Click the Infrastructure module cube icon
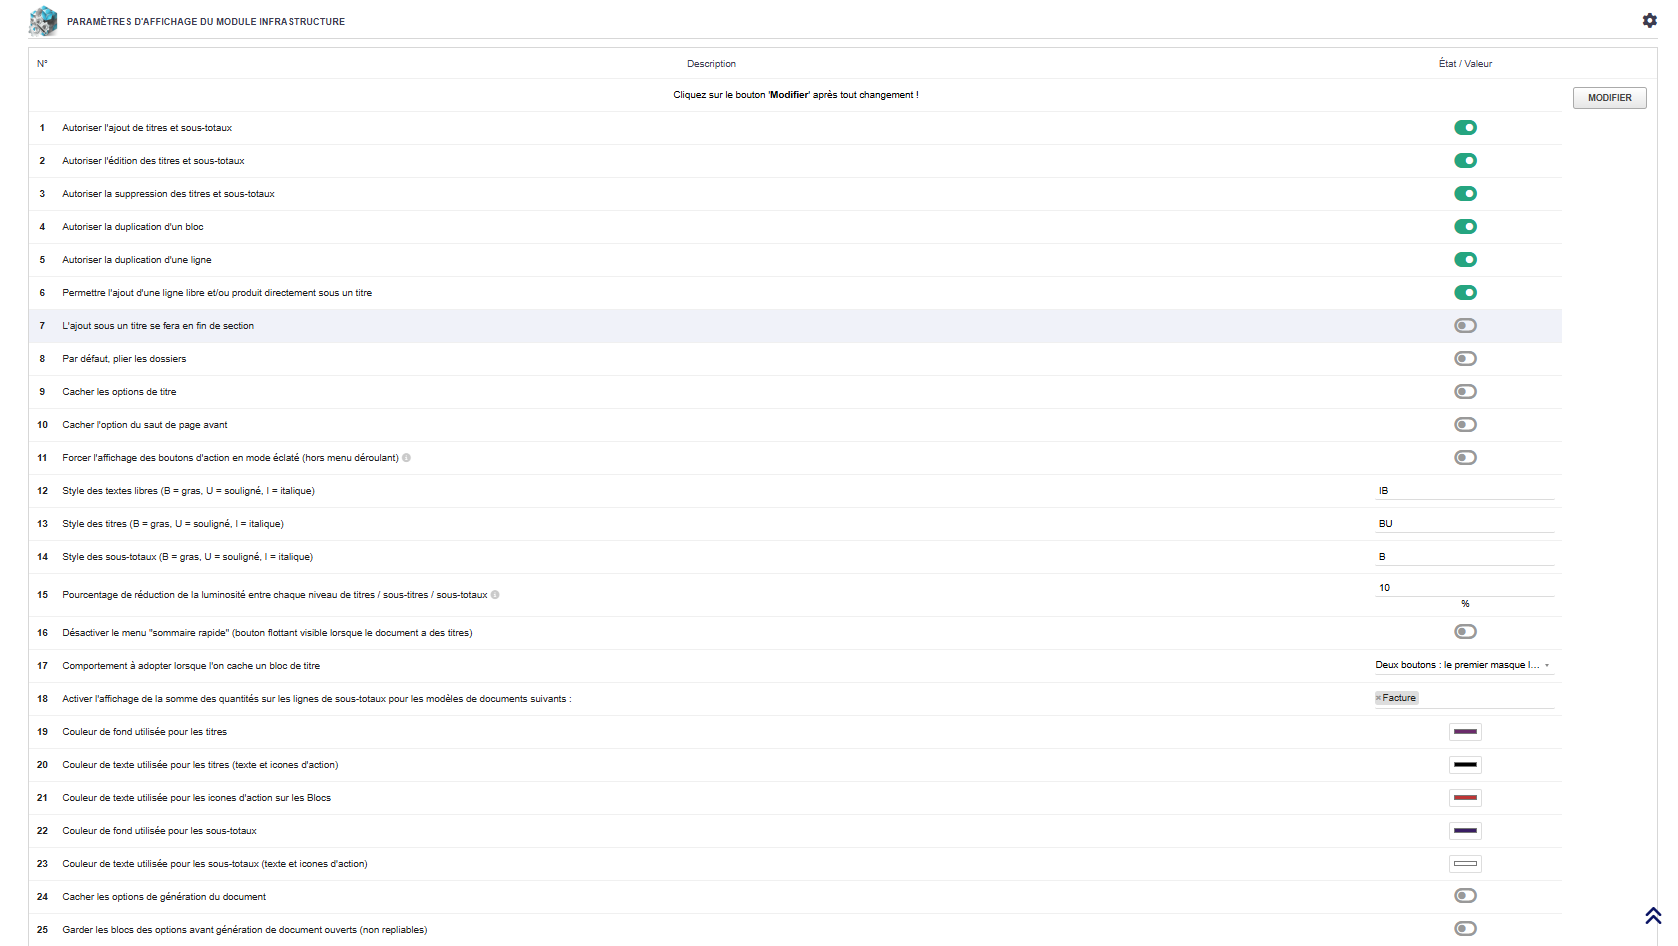This screenshot has width=1678, height=946. (x=43, y=21)
